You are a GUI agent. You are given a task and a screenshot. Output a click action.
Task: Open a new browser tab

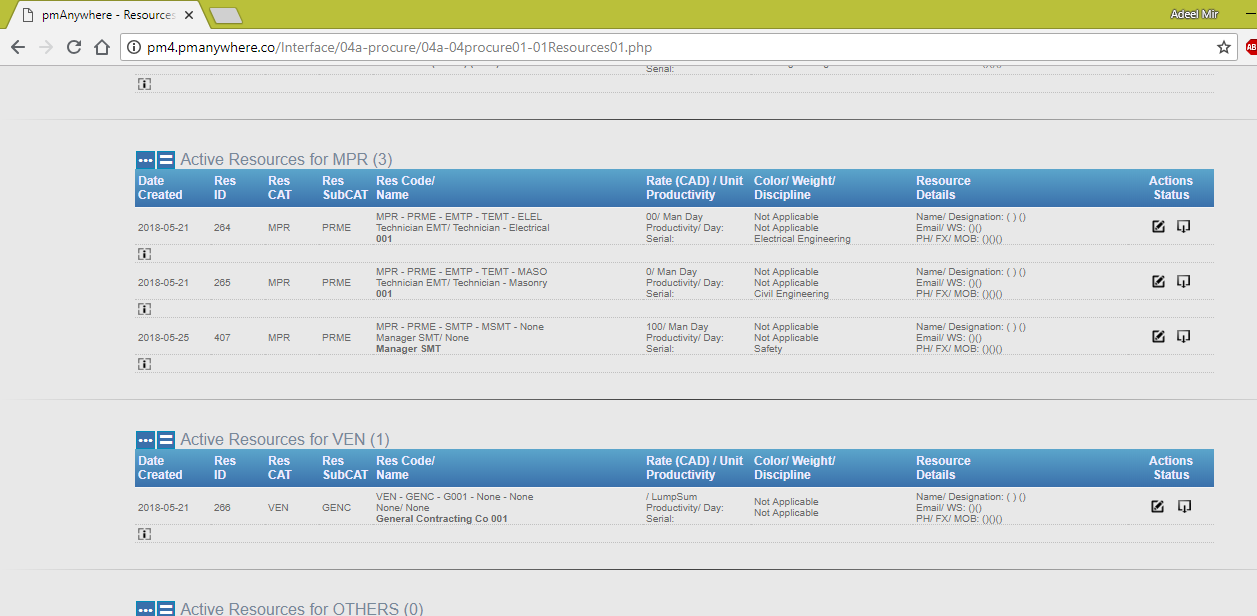click(226, 15)
